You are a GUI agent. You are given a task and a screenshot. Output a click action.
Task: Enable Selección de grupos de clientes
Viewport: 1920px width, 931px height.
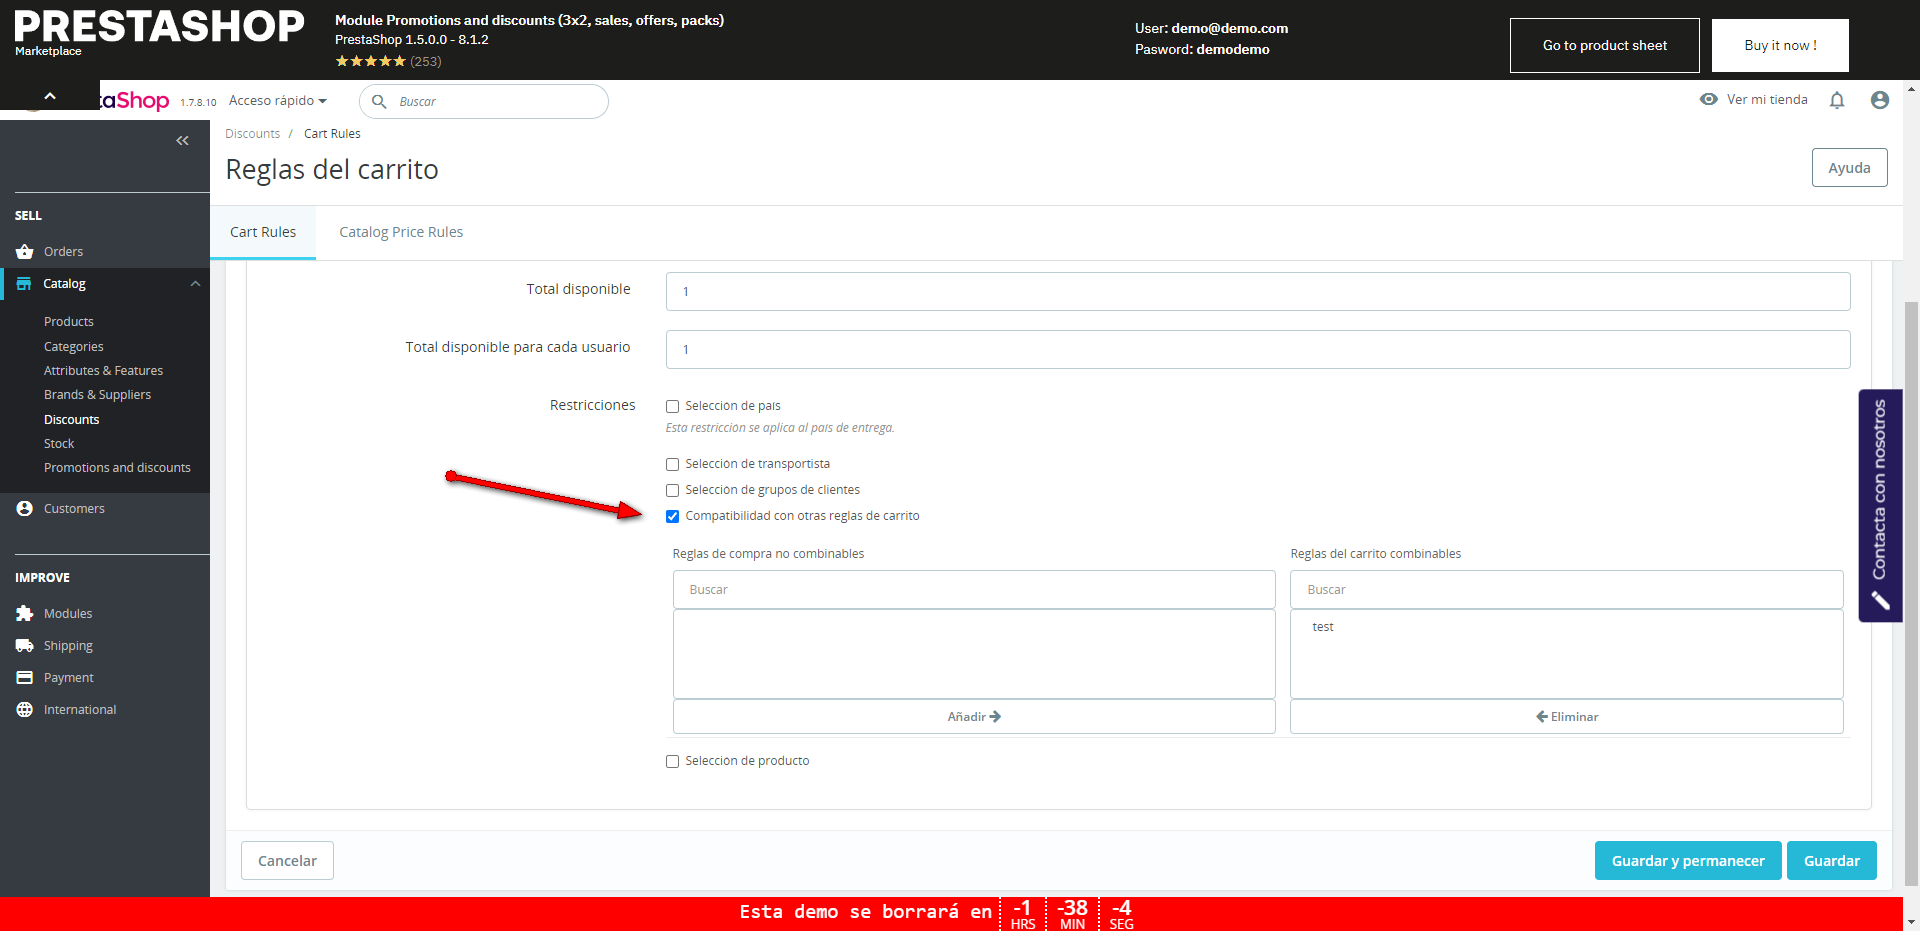(672, 490)
